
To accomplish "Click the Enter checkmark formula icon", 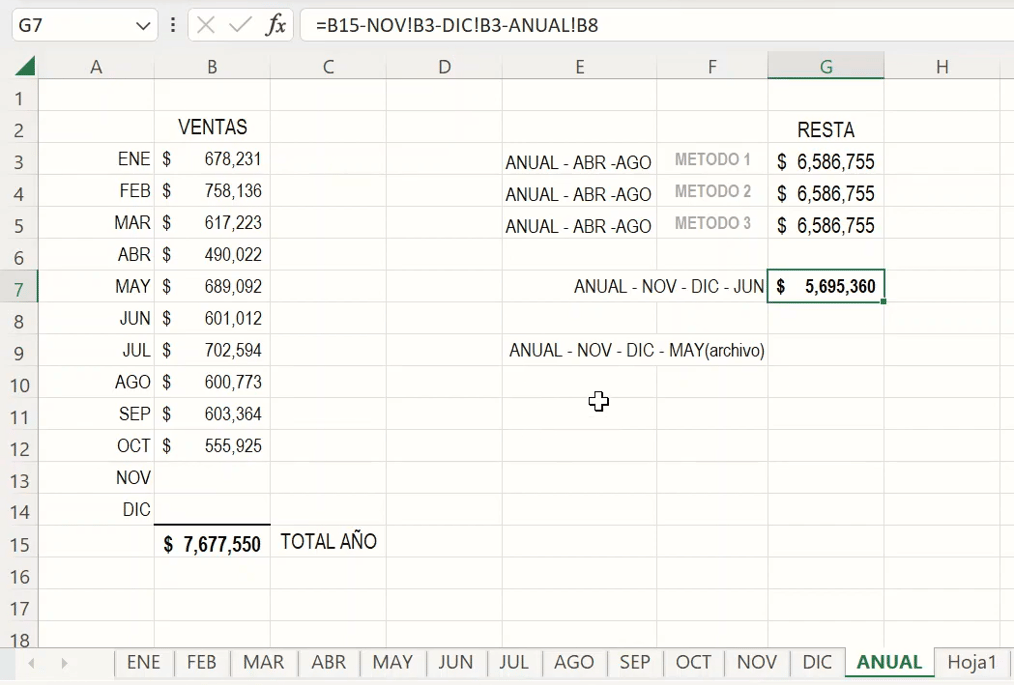I will [237, 25].
